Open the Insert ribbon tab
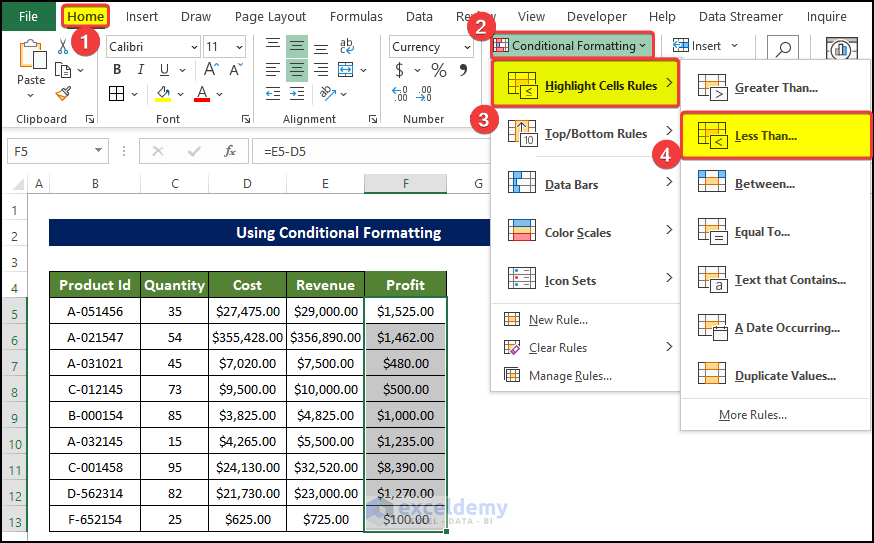The width and height of the screenshot is (874, 543). [142, 17]
